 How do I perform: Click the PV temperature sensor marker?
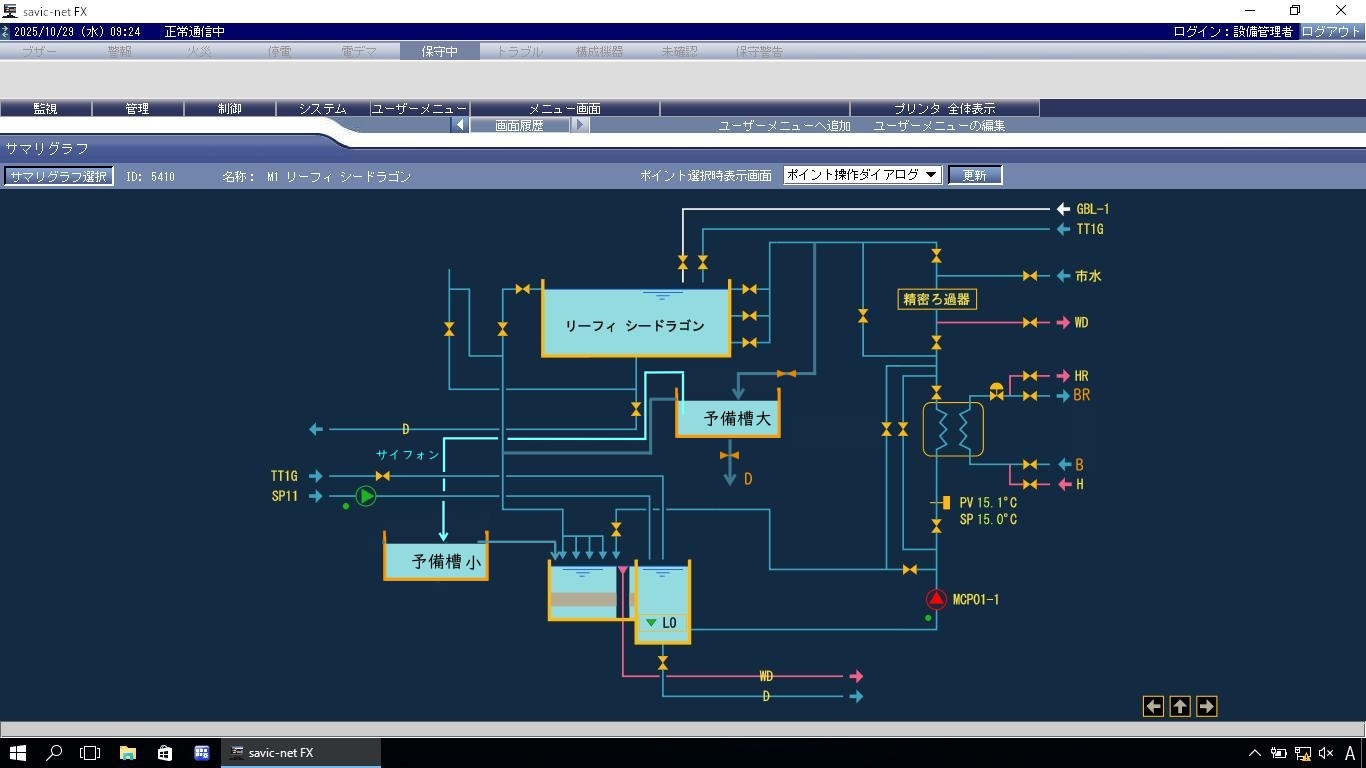944,503
